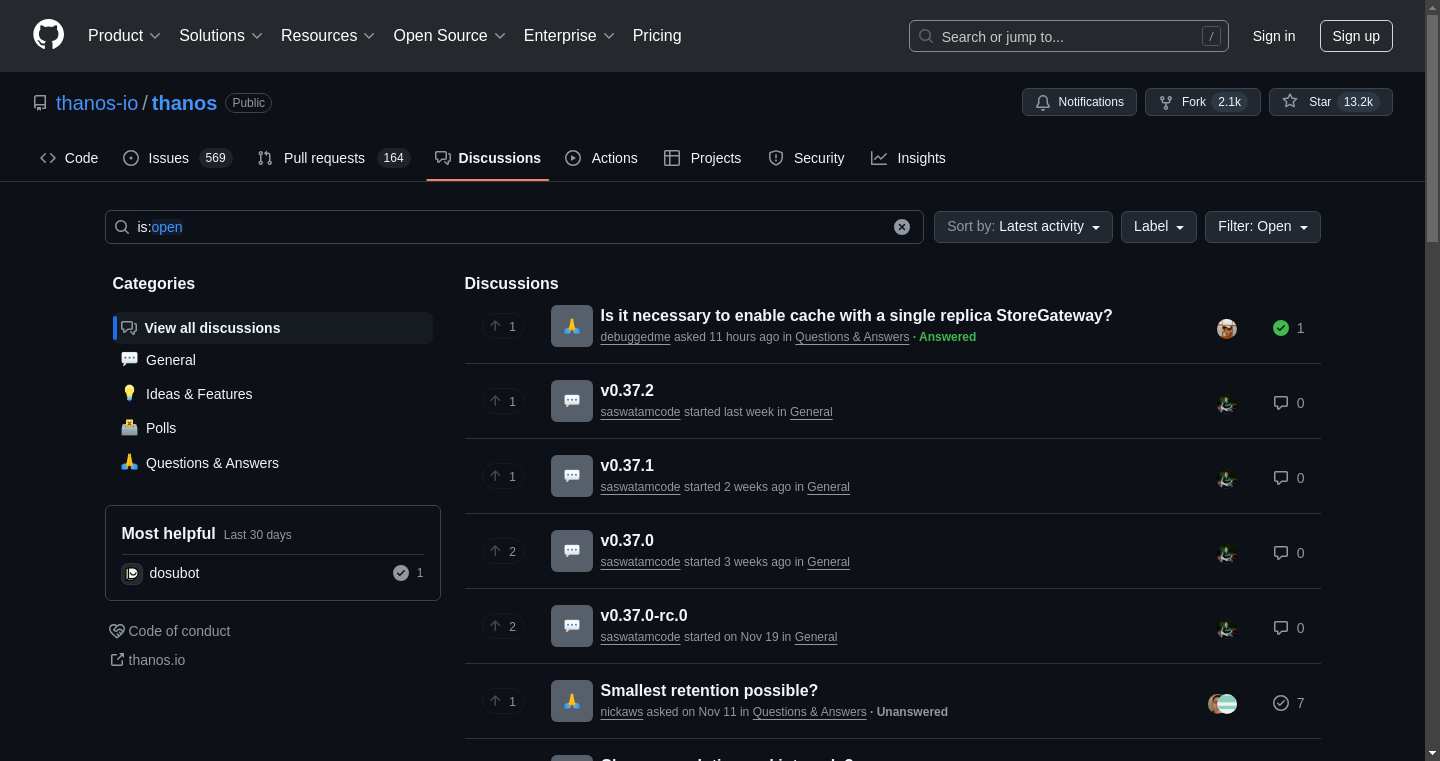Open the GitHub home logo

[48, 35]
